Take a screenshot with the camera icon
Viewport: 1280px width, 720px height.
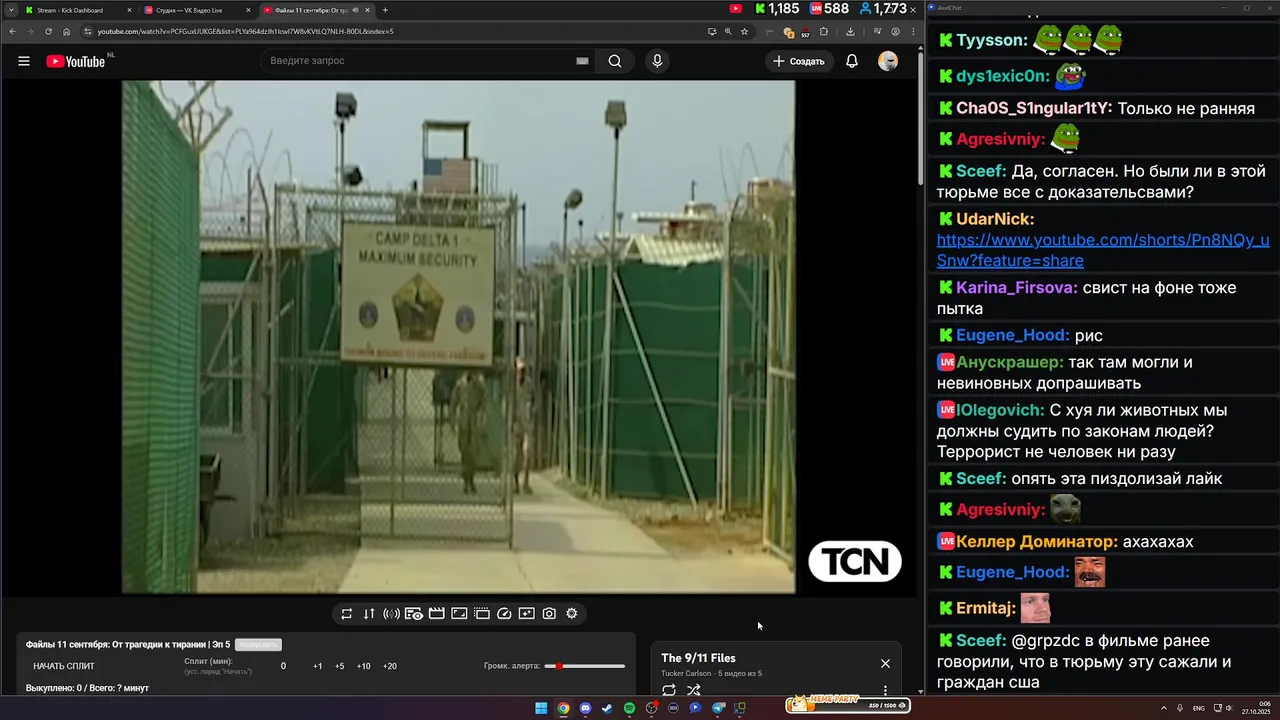pos(549,614)
